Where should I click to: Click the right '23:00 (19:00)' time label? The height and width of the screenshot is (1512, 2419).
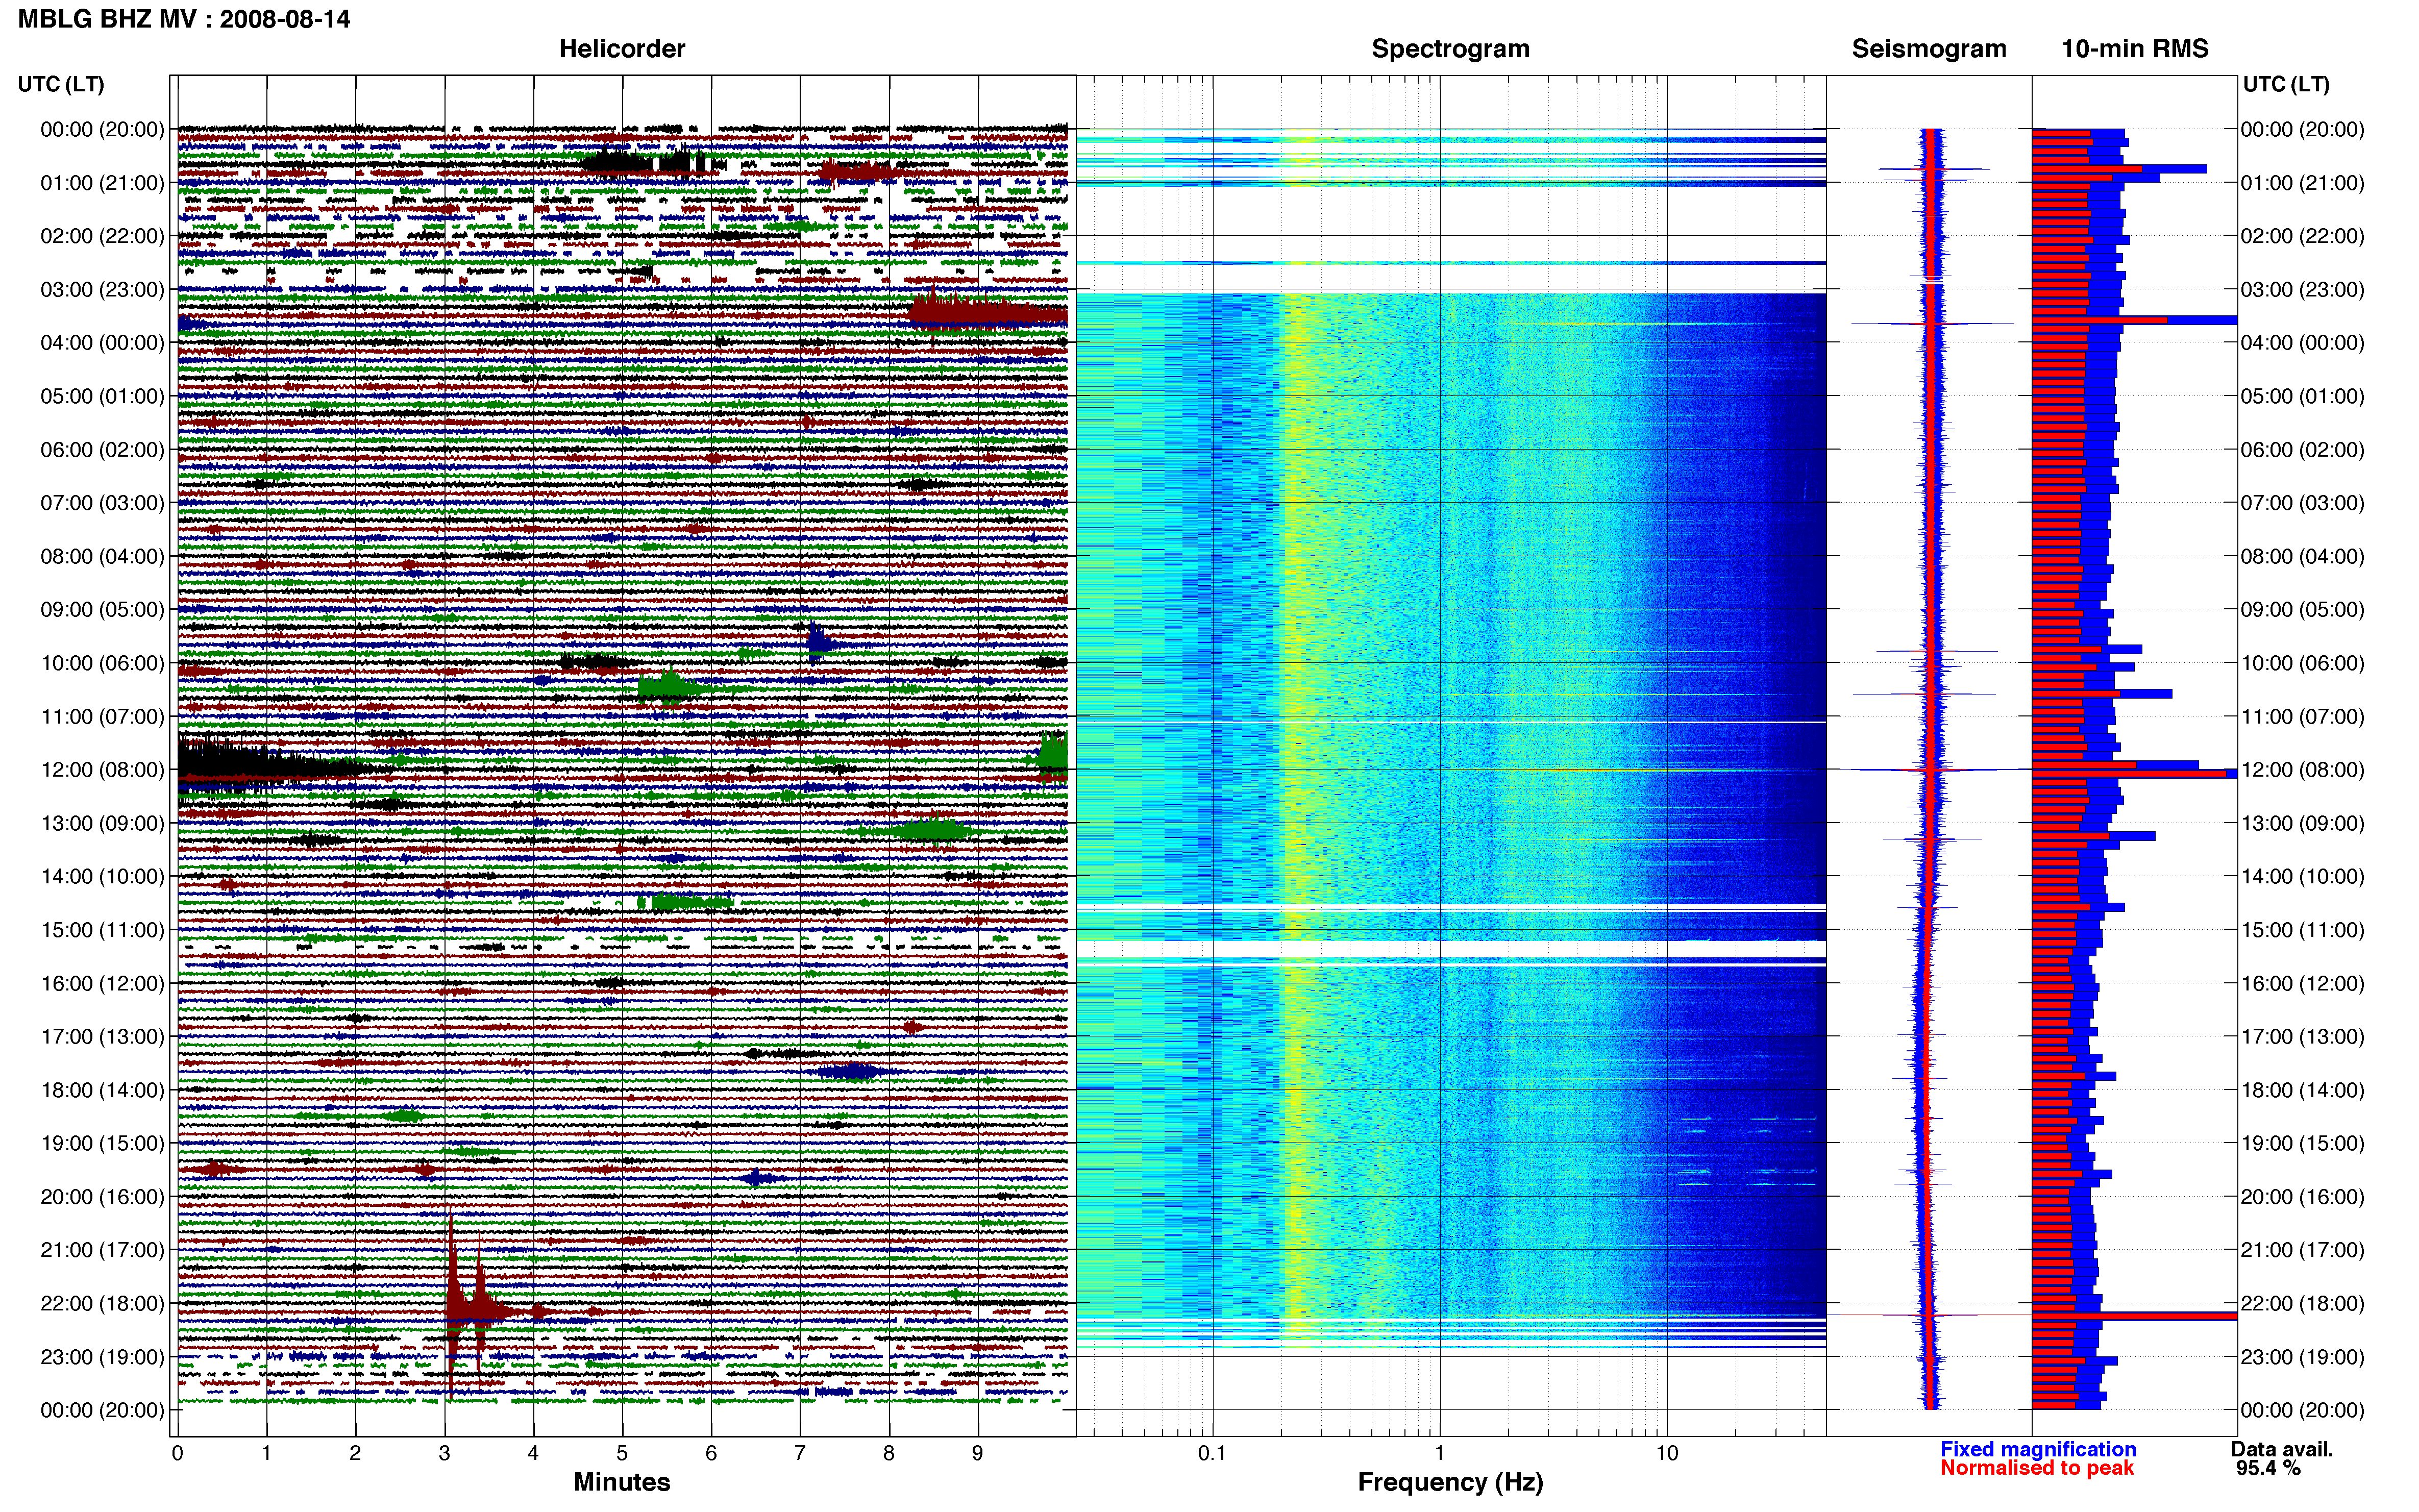click(x=2302, y=1357)
